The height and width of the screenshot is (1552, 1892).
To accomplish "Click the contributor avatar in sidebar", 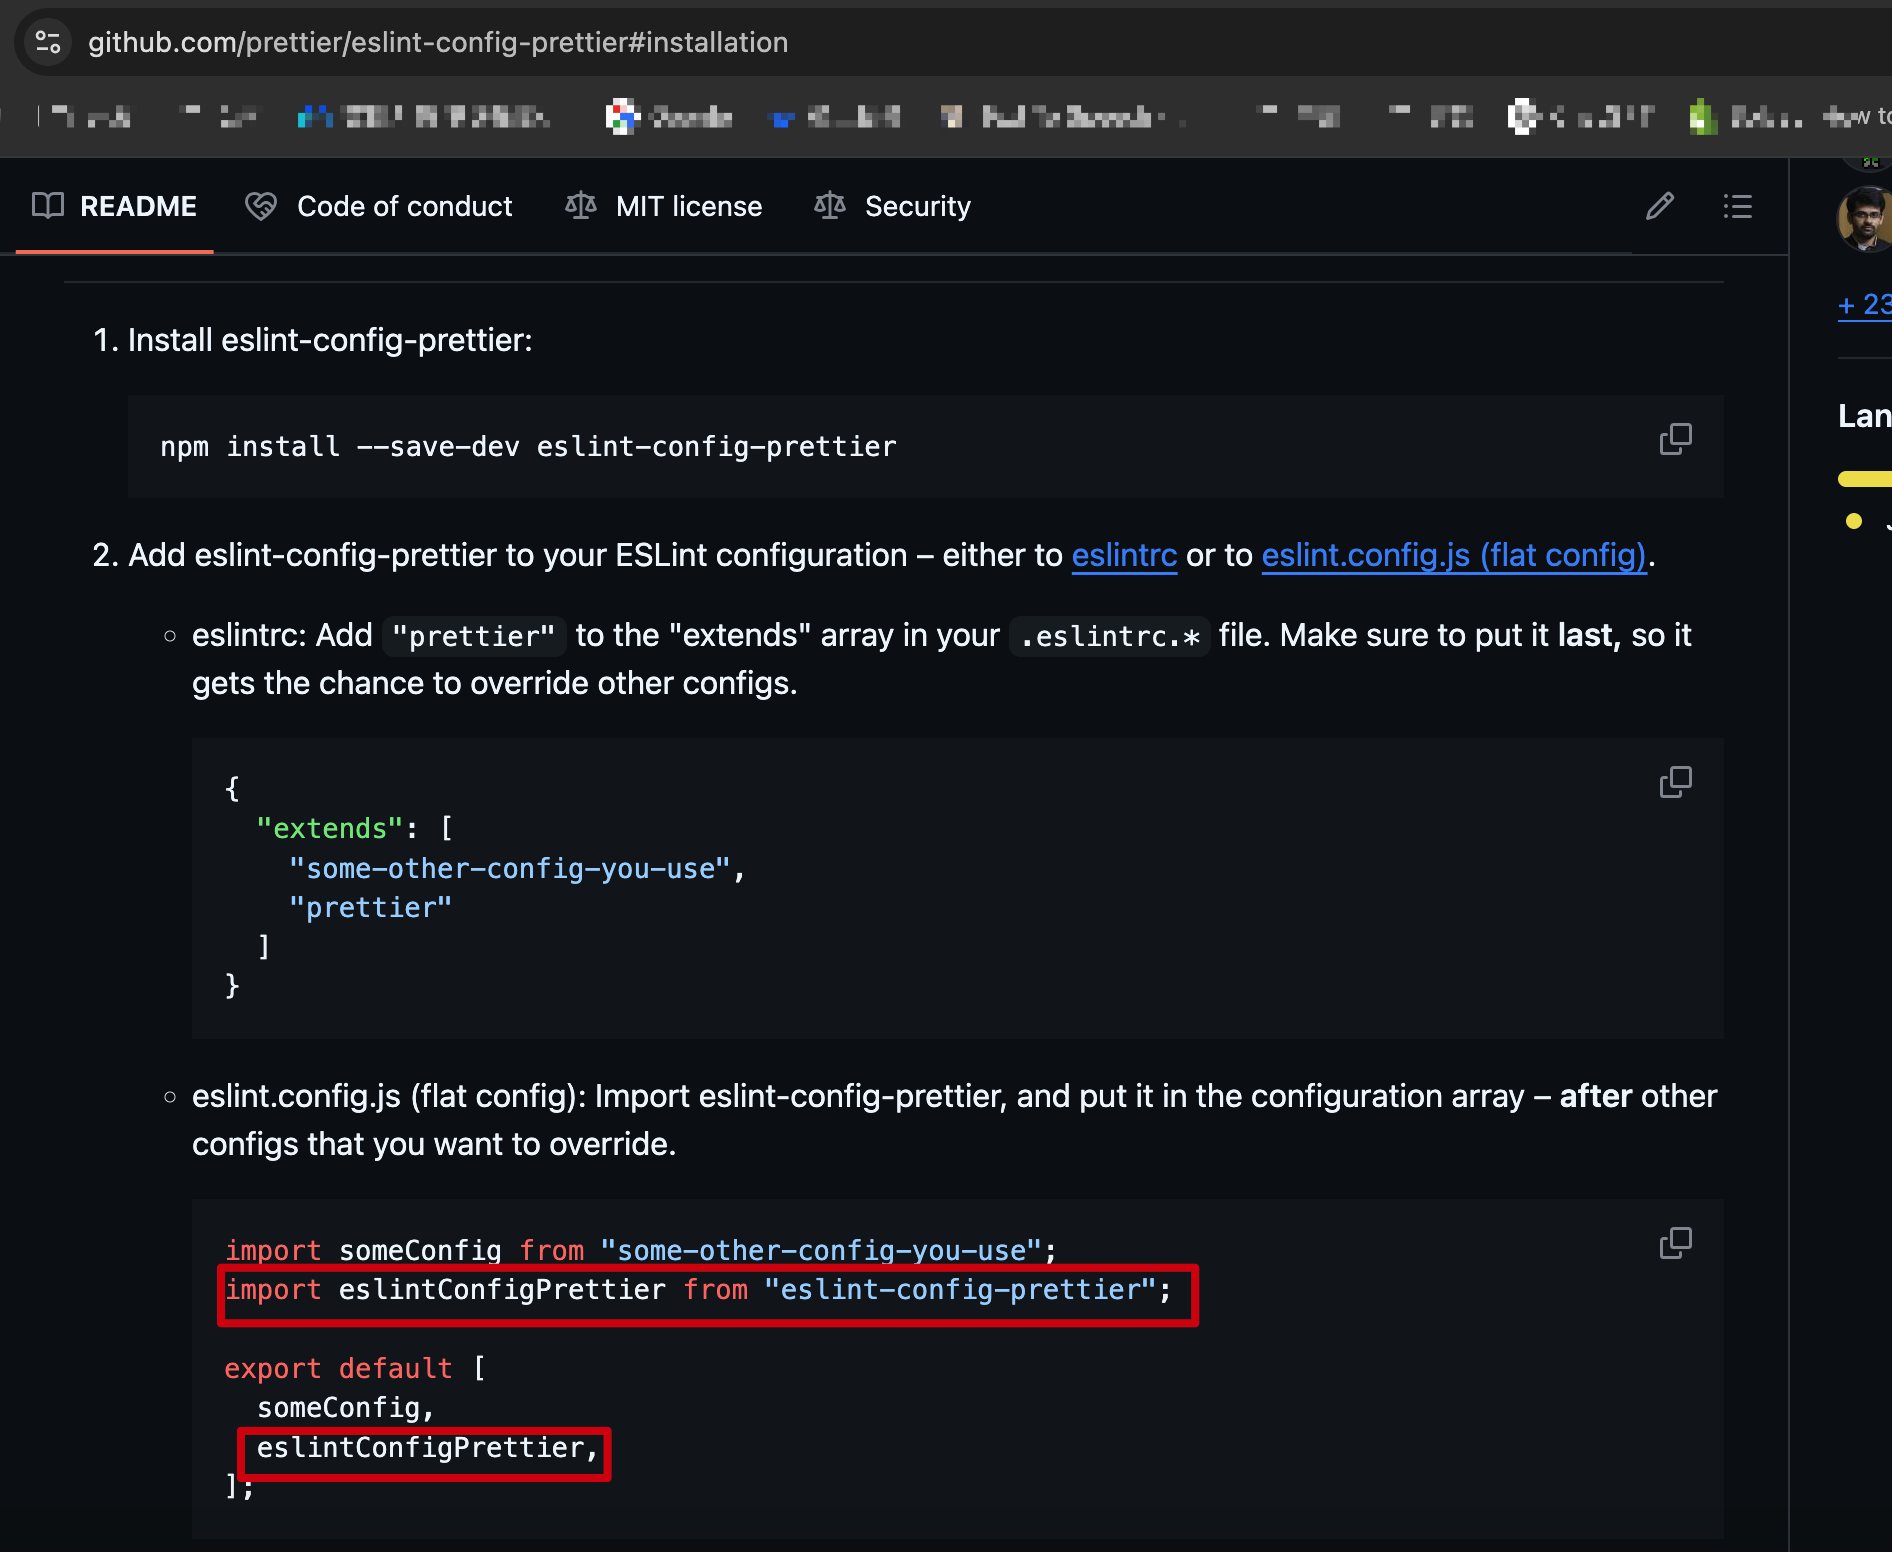I will click(x=1866, y=218).
